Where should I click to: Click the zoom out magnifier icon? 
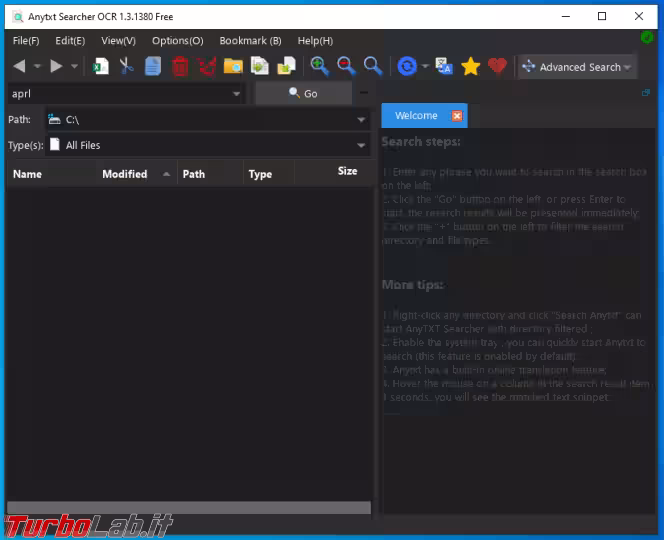pos(346,66)
